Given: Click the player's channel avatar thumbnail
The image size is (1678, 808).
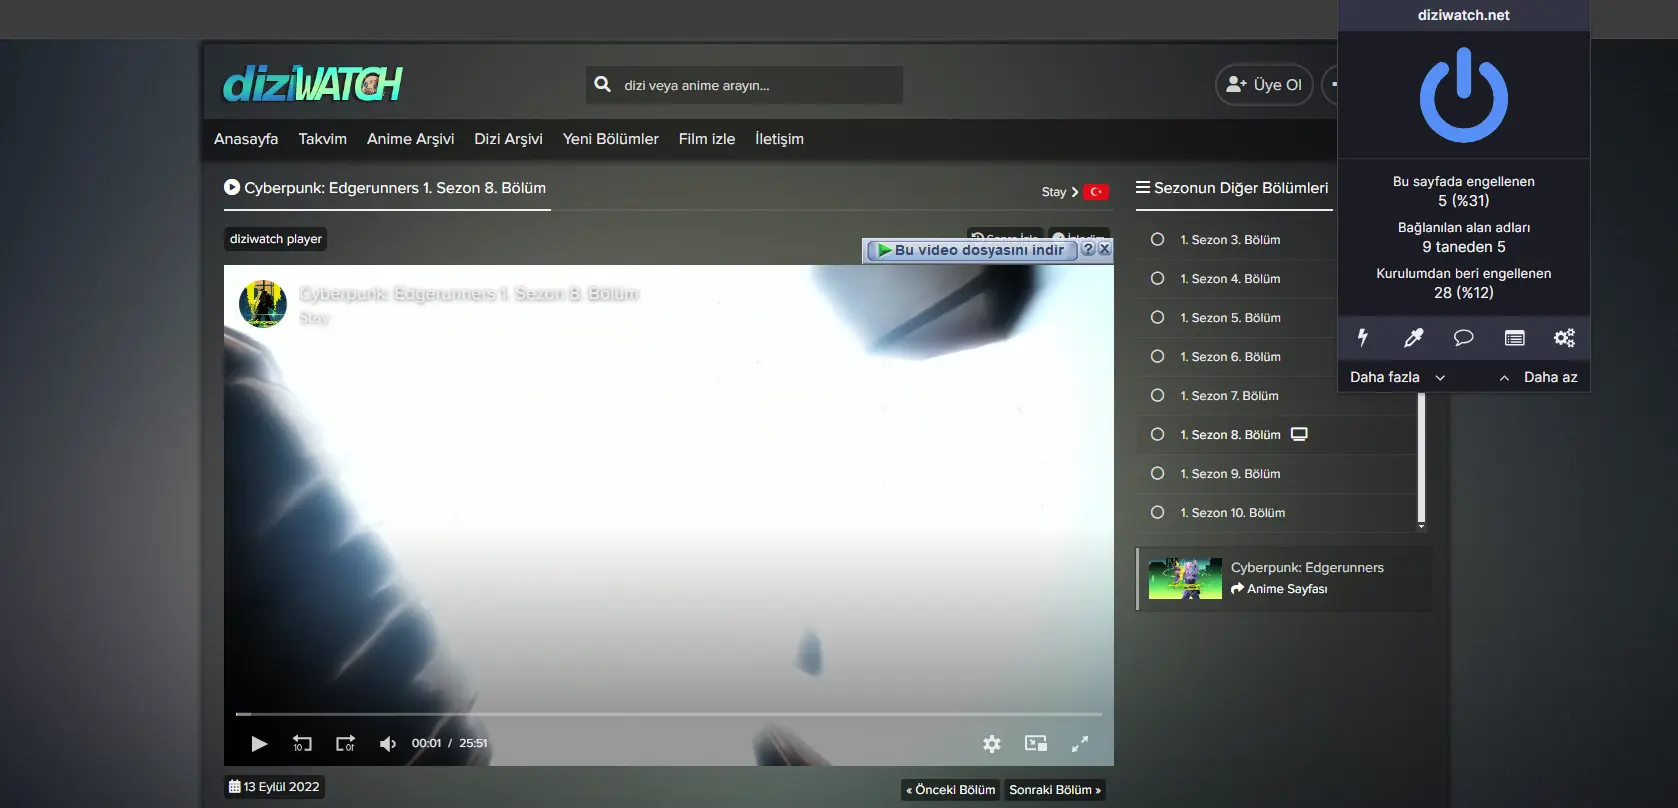Looking at the screenshot, I should point(263,304).
